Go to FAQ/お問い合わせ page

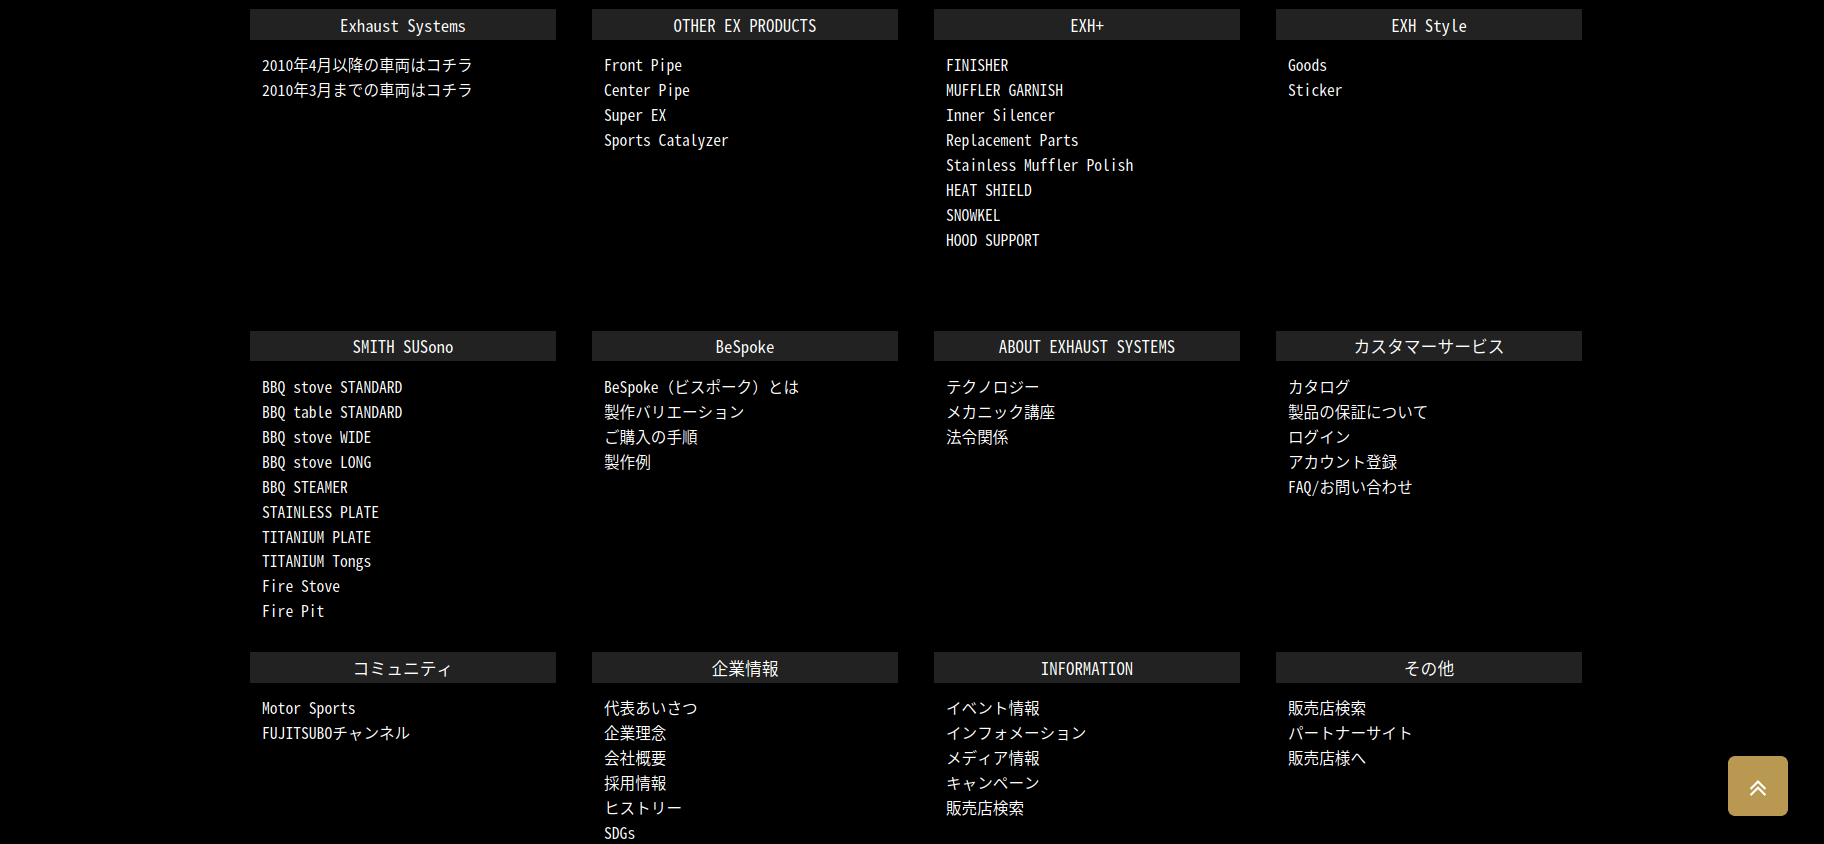[1349, 488]
